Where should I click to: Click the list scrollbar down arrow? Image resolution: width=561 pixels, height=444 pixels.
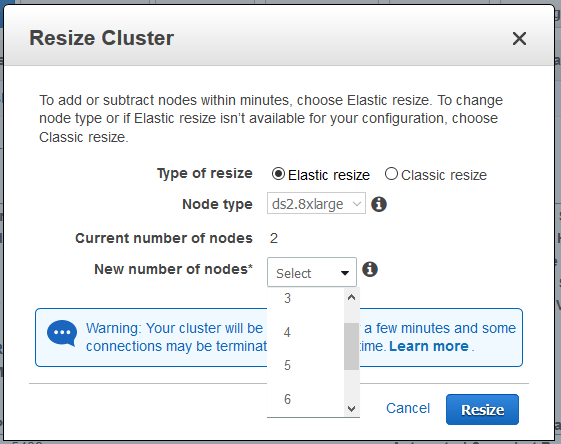click(351, 408)
